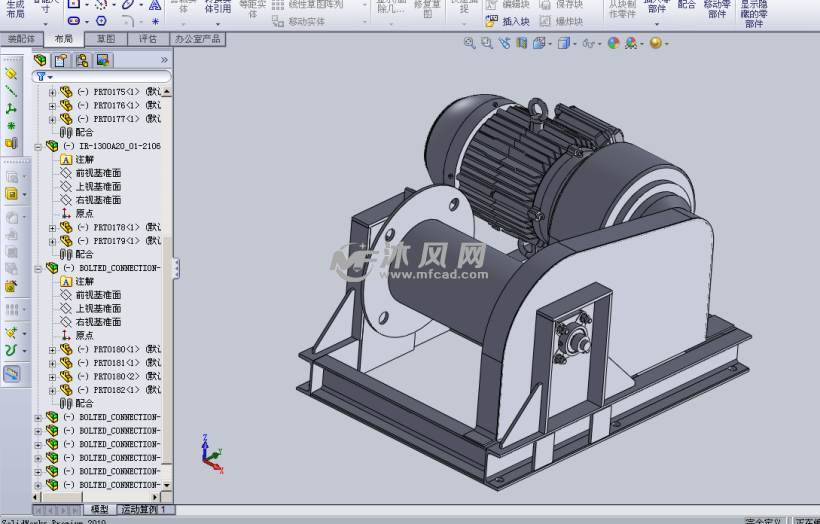This screenshot has height=524, width=820.
Task: Click the Apply Scene icon
Action: pyautogui.click(x=631, y=43)
